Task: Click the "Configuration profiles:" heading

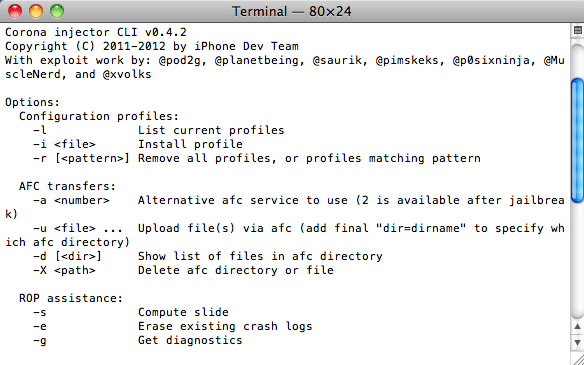Action: (99, 116)
